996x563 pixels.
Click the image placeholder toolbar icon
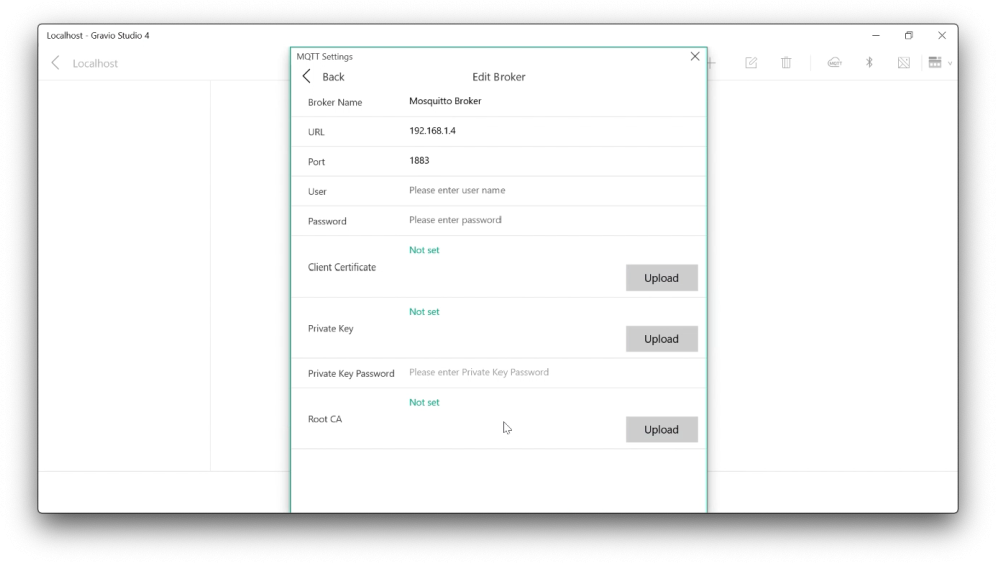pos(903,62)
